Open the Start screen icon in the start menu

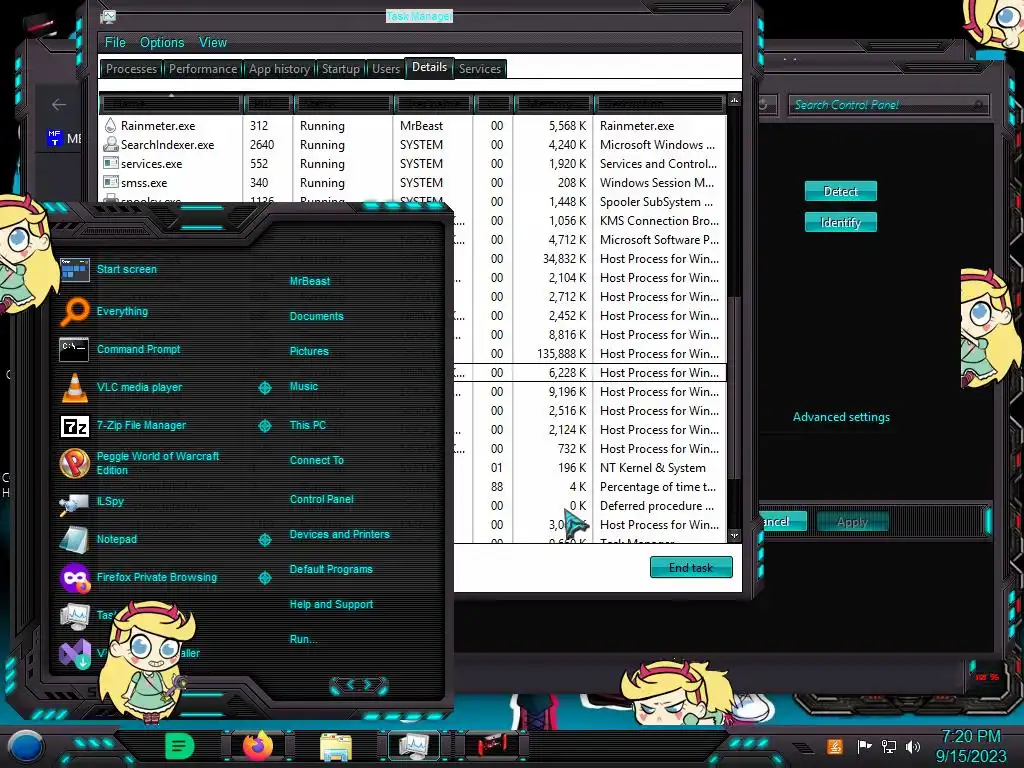pos(74,269)
